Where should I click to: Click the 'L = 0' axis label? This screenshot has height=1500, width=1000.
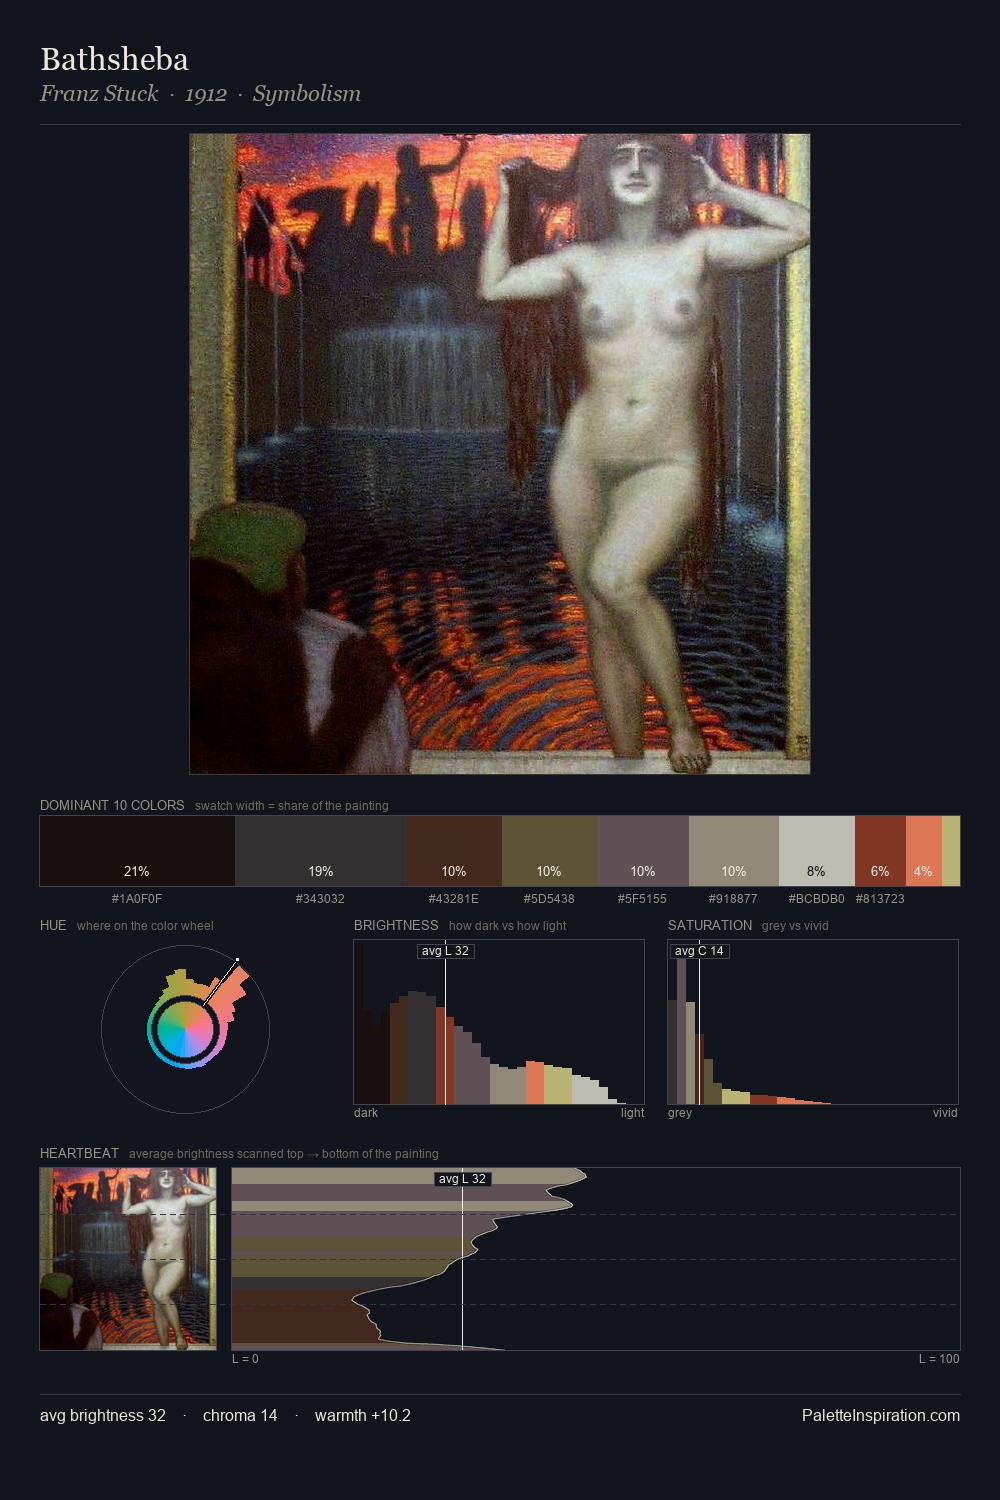(245, 1359)
